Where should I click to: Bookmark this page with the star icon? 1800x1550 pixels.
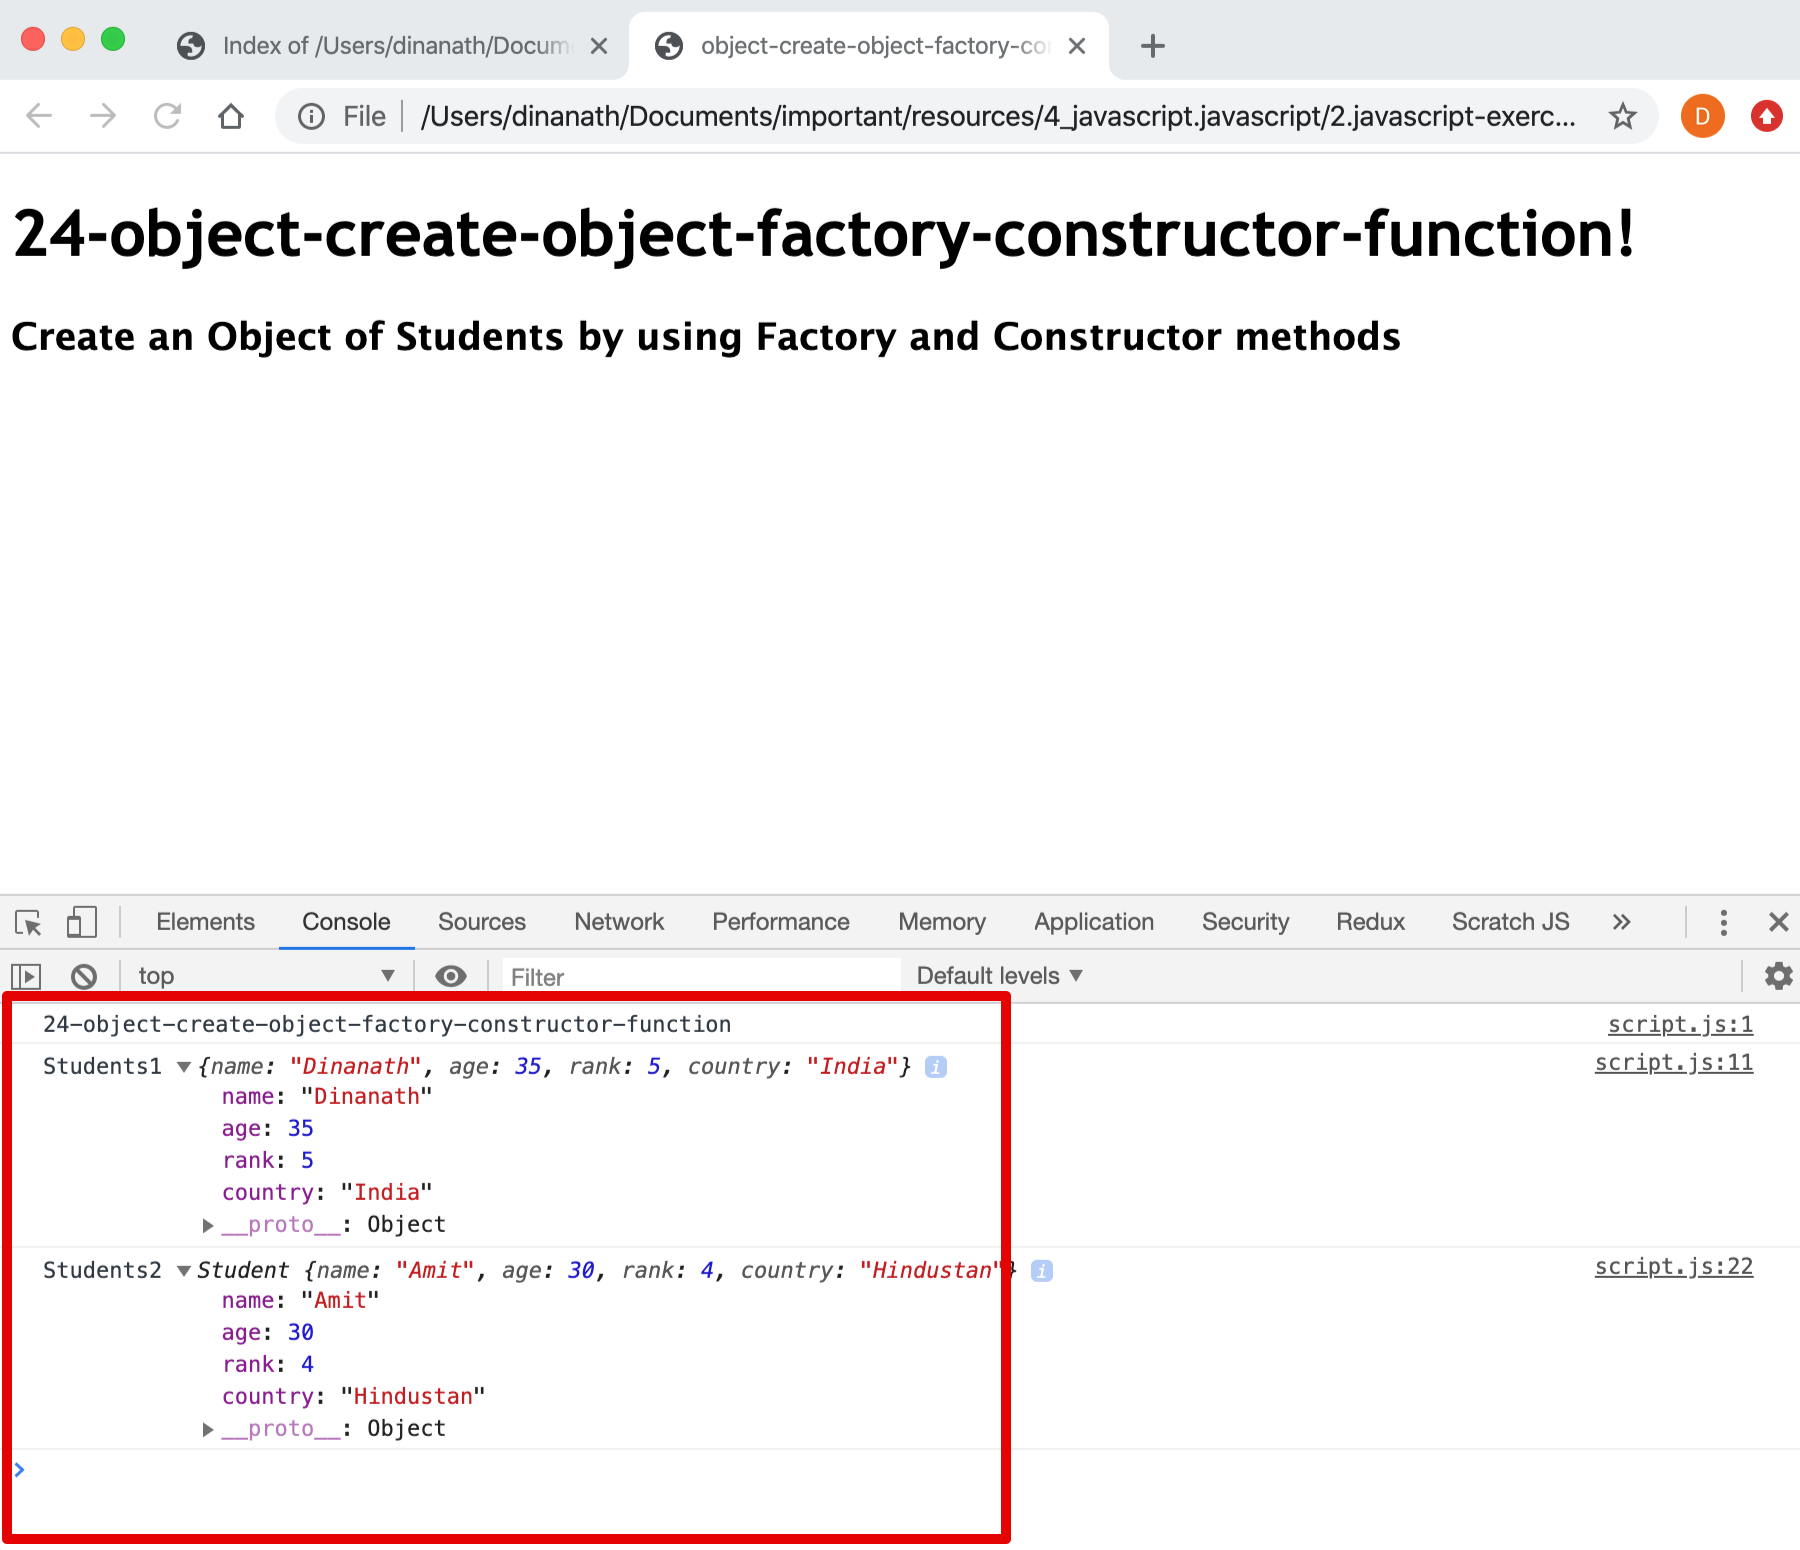pos(1622,117)
